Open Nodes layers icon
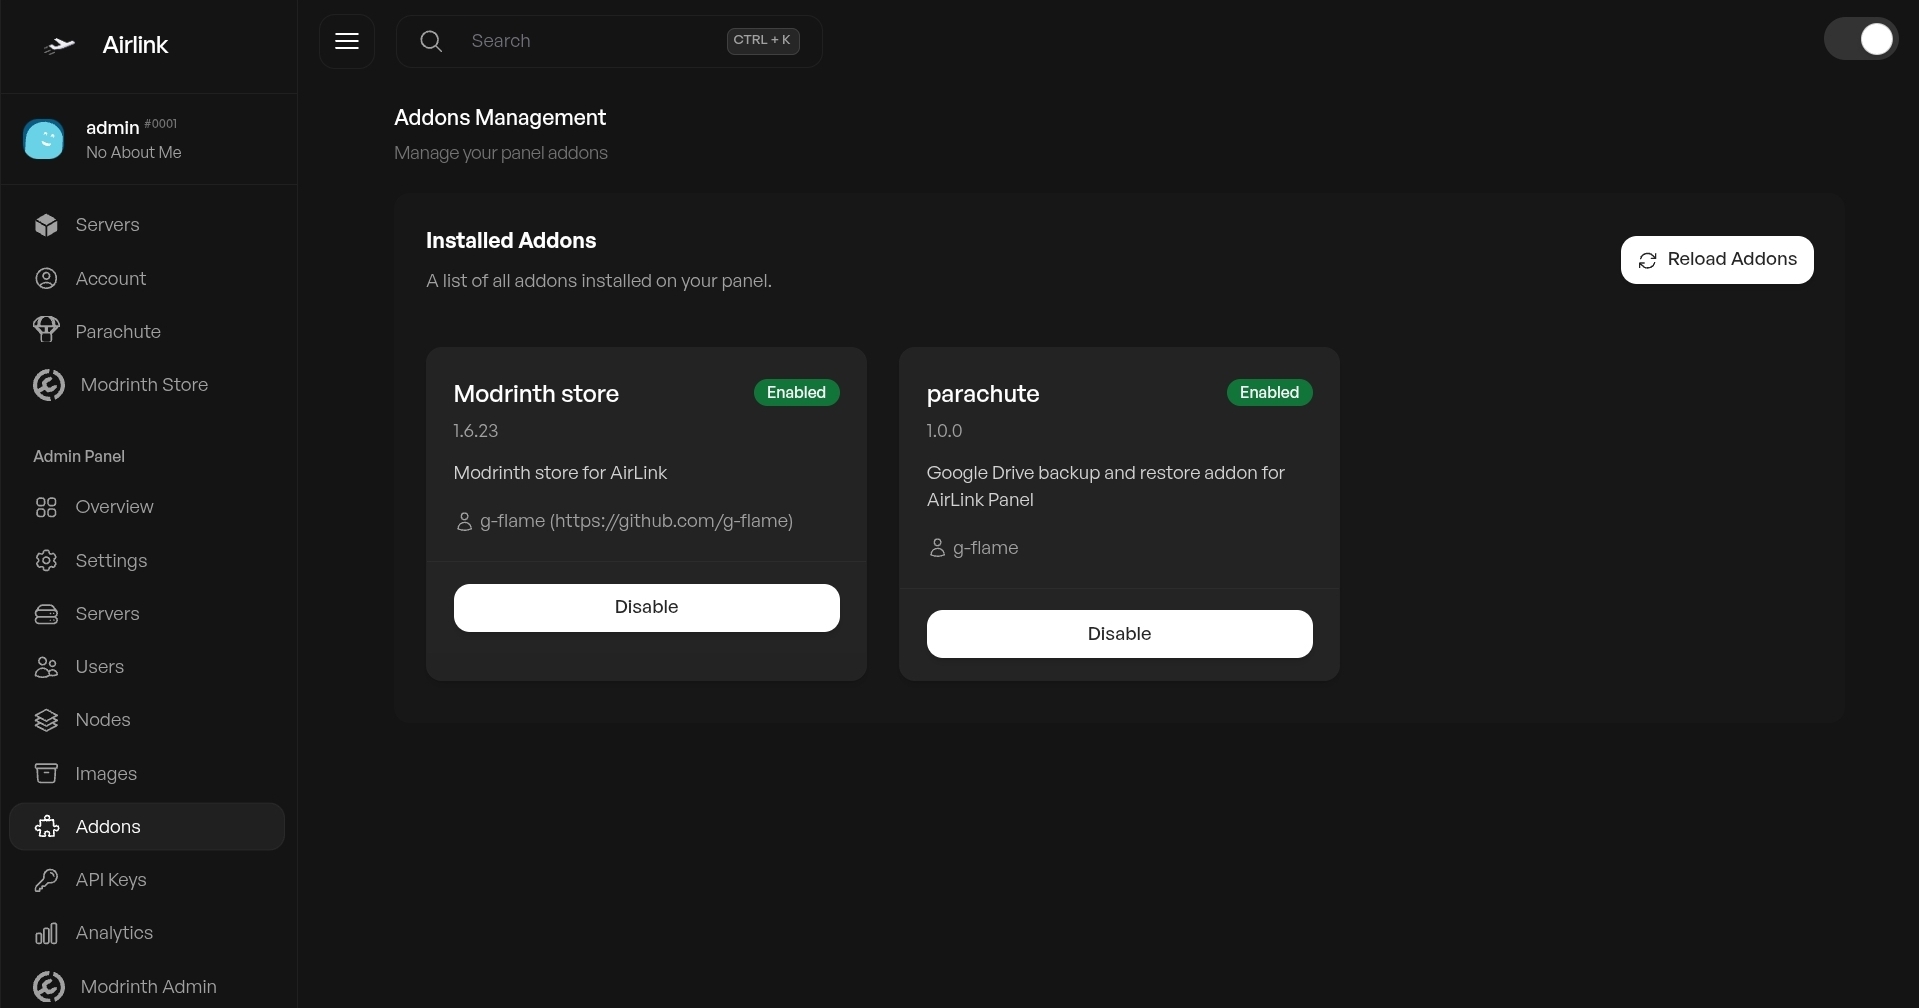 [46, 720]
